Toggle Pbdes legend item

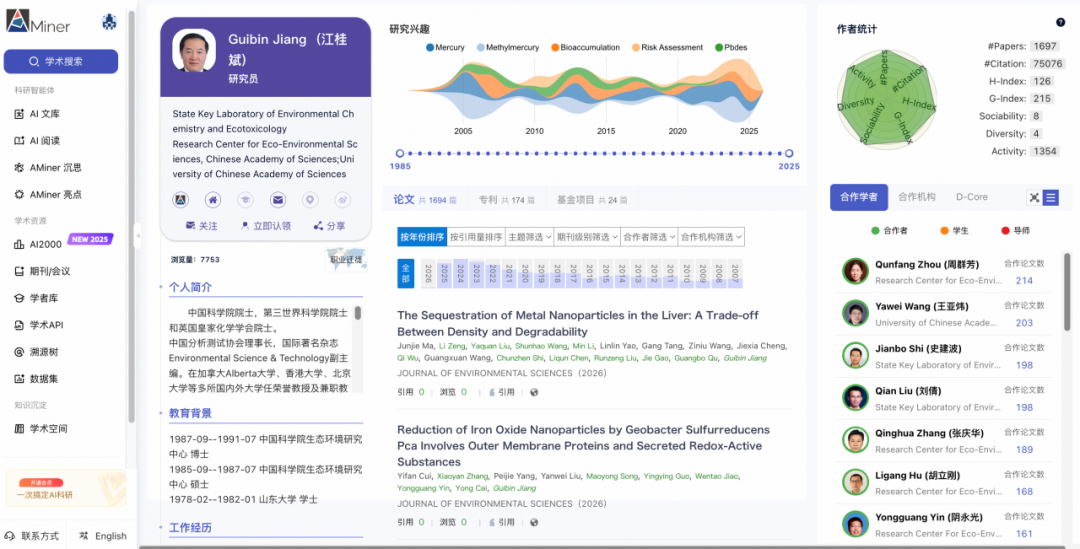coord(731,48)
